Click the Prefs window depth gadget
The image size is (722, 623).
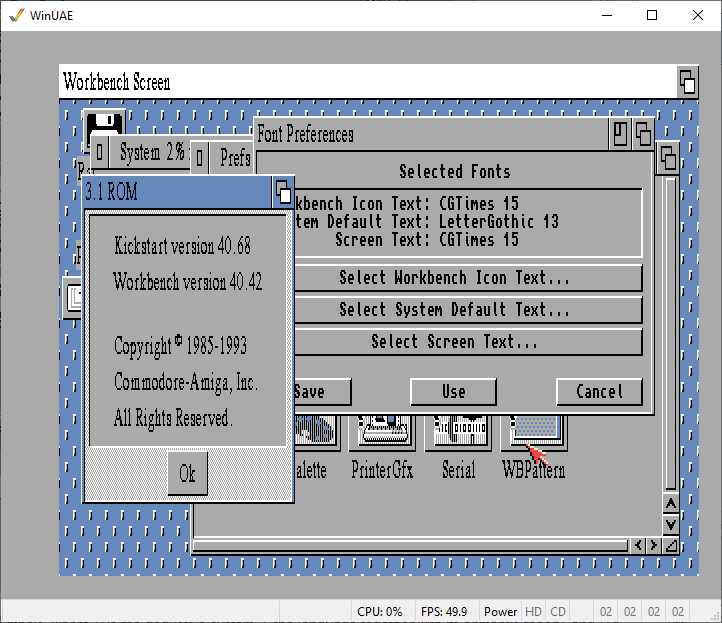coord(667,158)
